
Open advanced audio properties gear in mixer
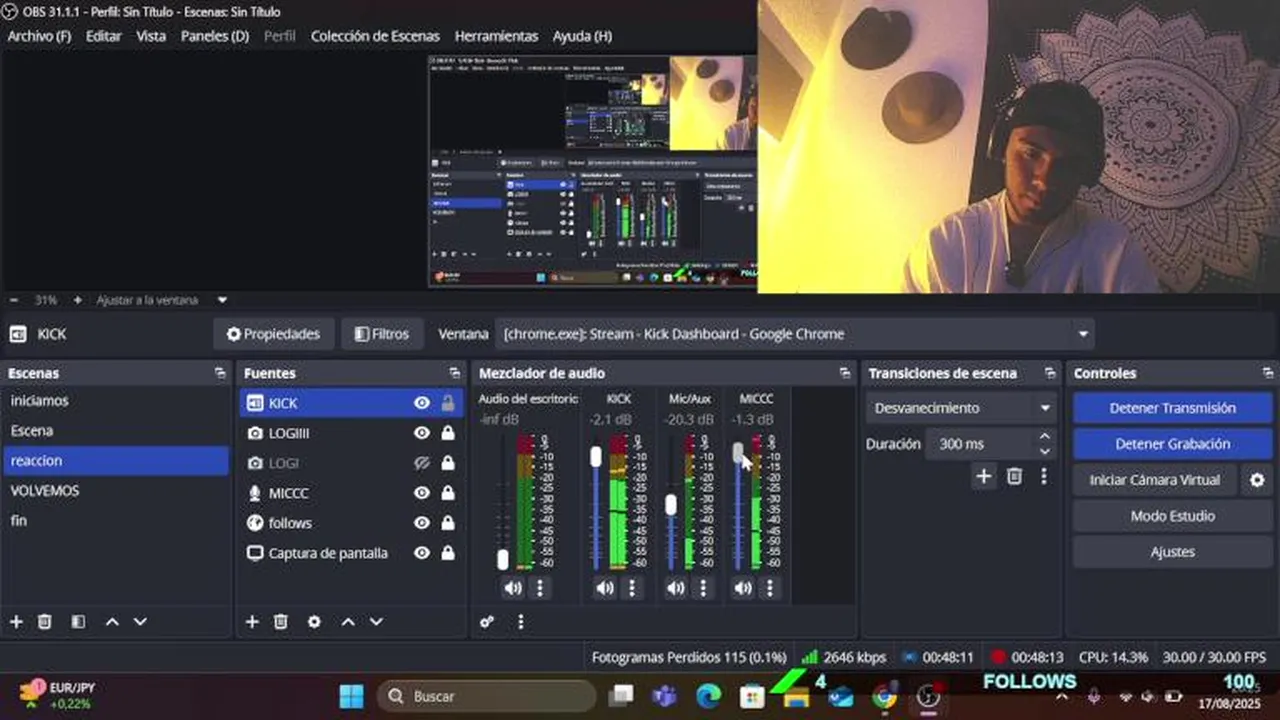click(x=487, y=622)
